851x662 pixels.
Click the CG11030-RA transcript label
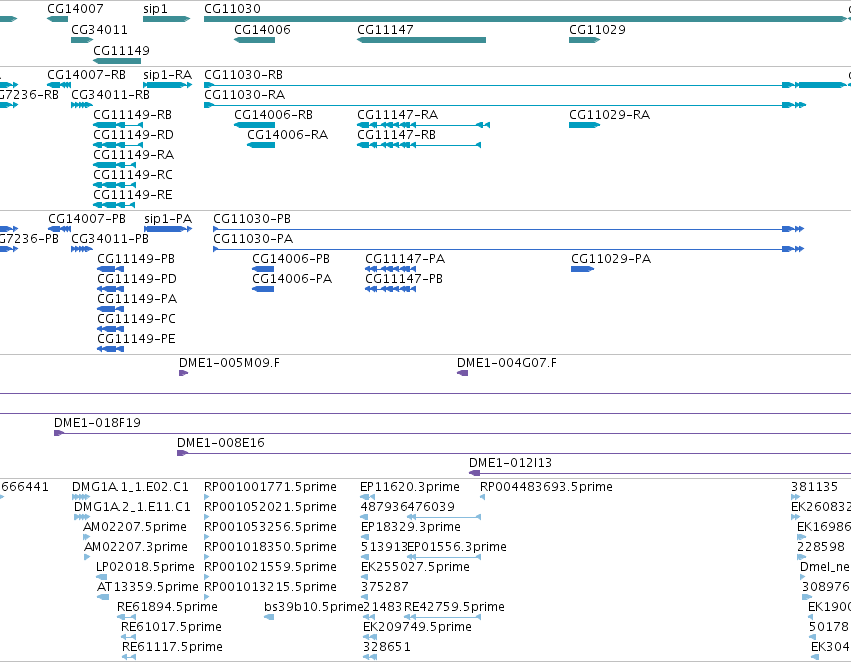click(244, 94)
